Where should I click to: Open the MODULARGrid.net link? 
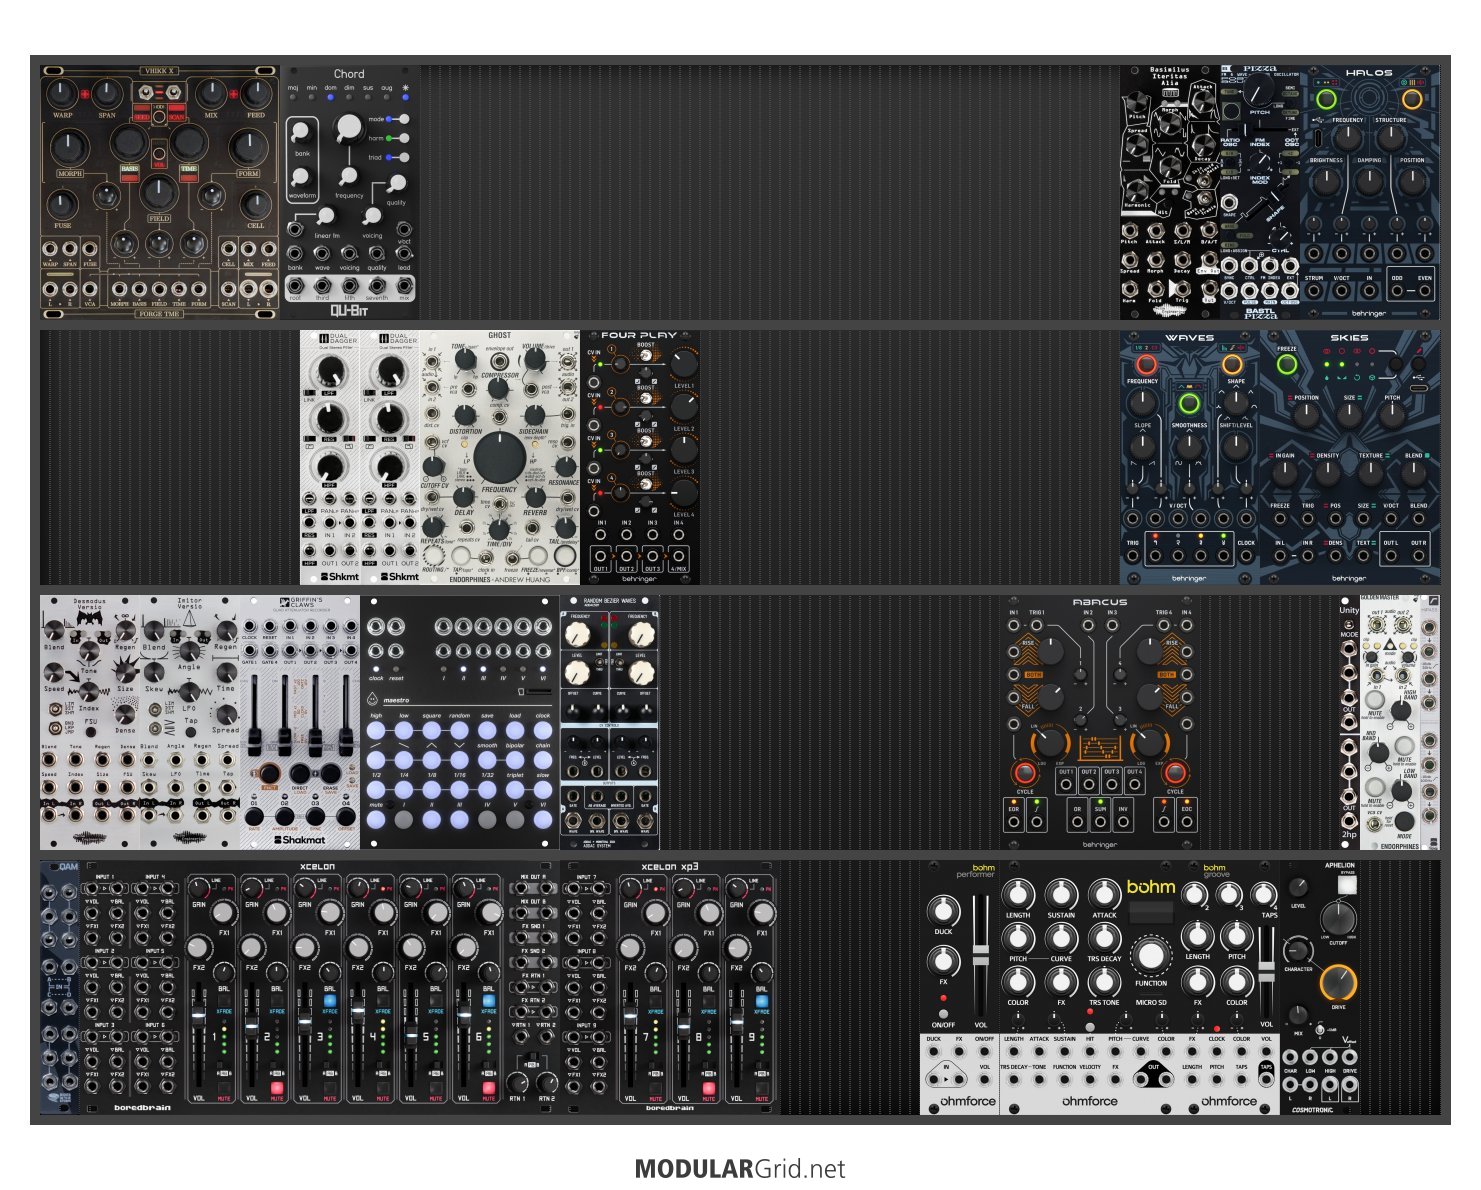(740, 1169)
